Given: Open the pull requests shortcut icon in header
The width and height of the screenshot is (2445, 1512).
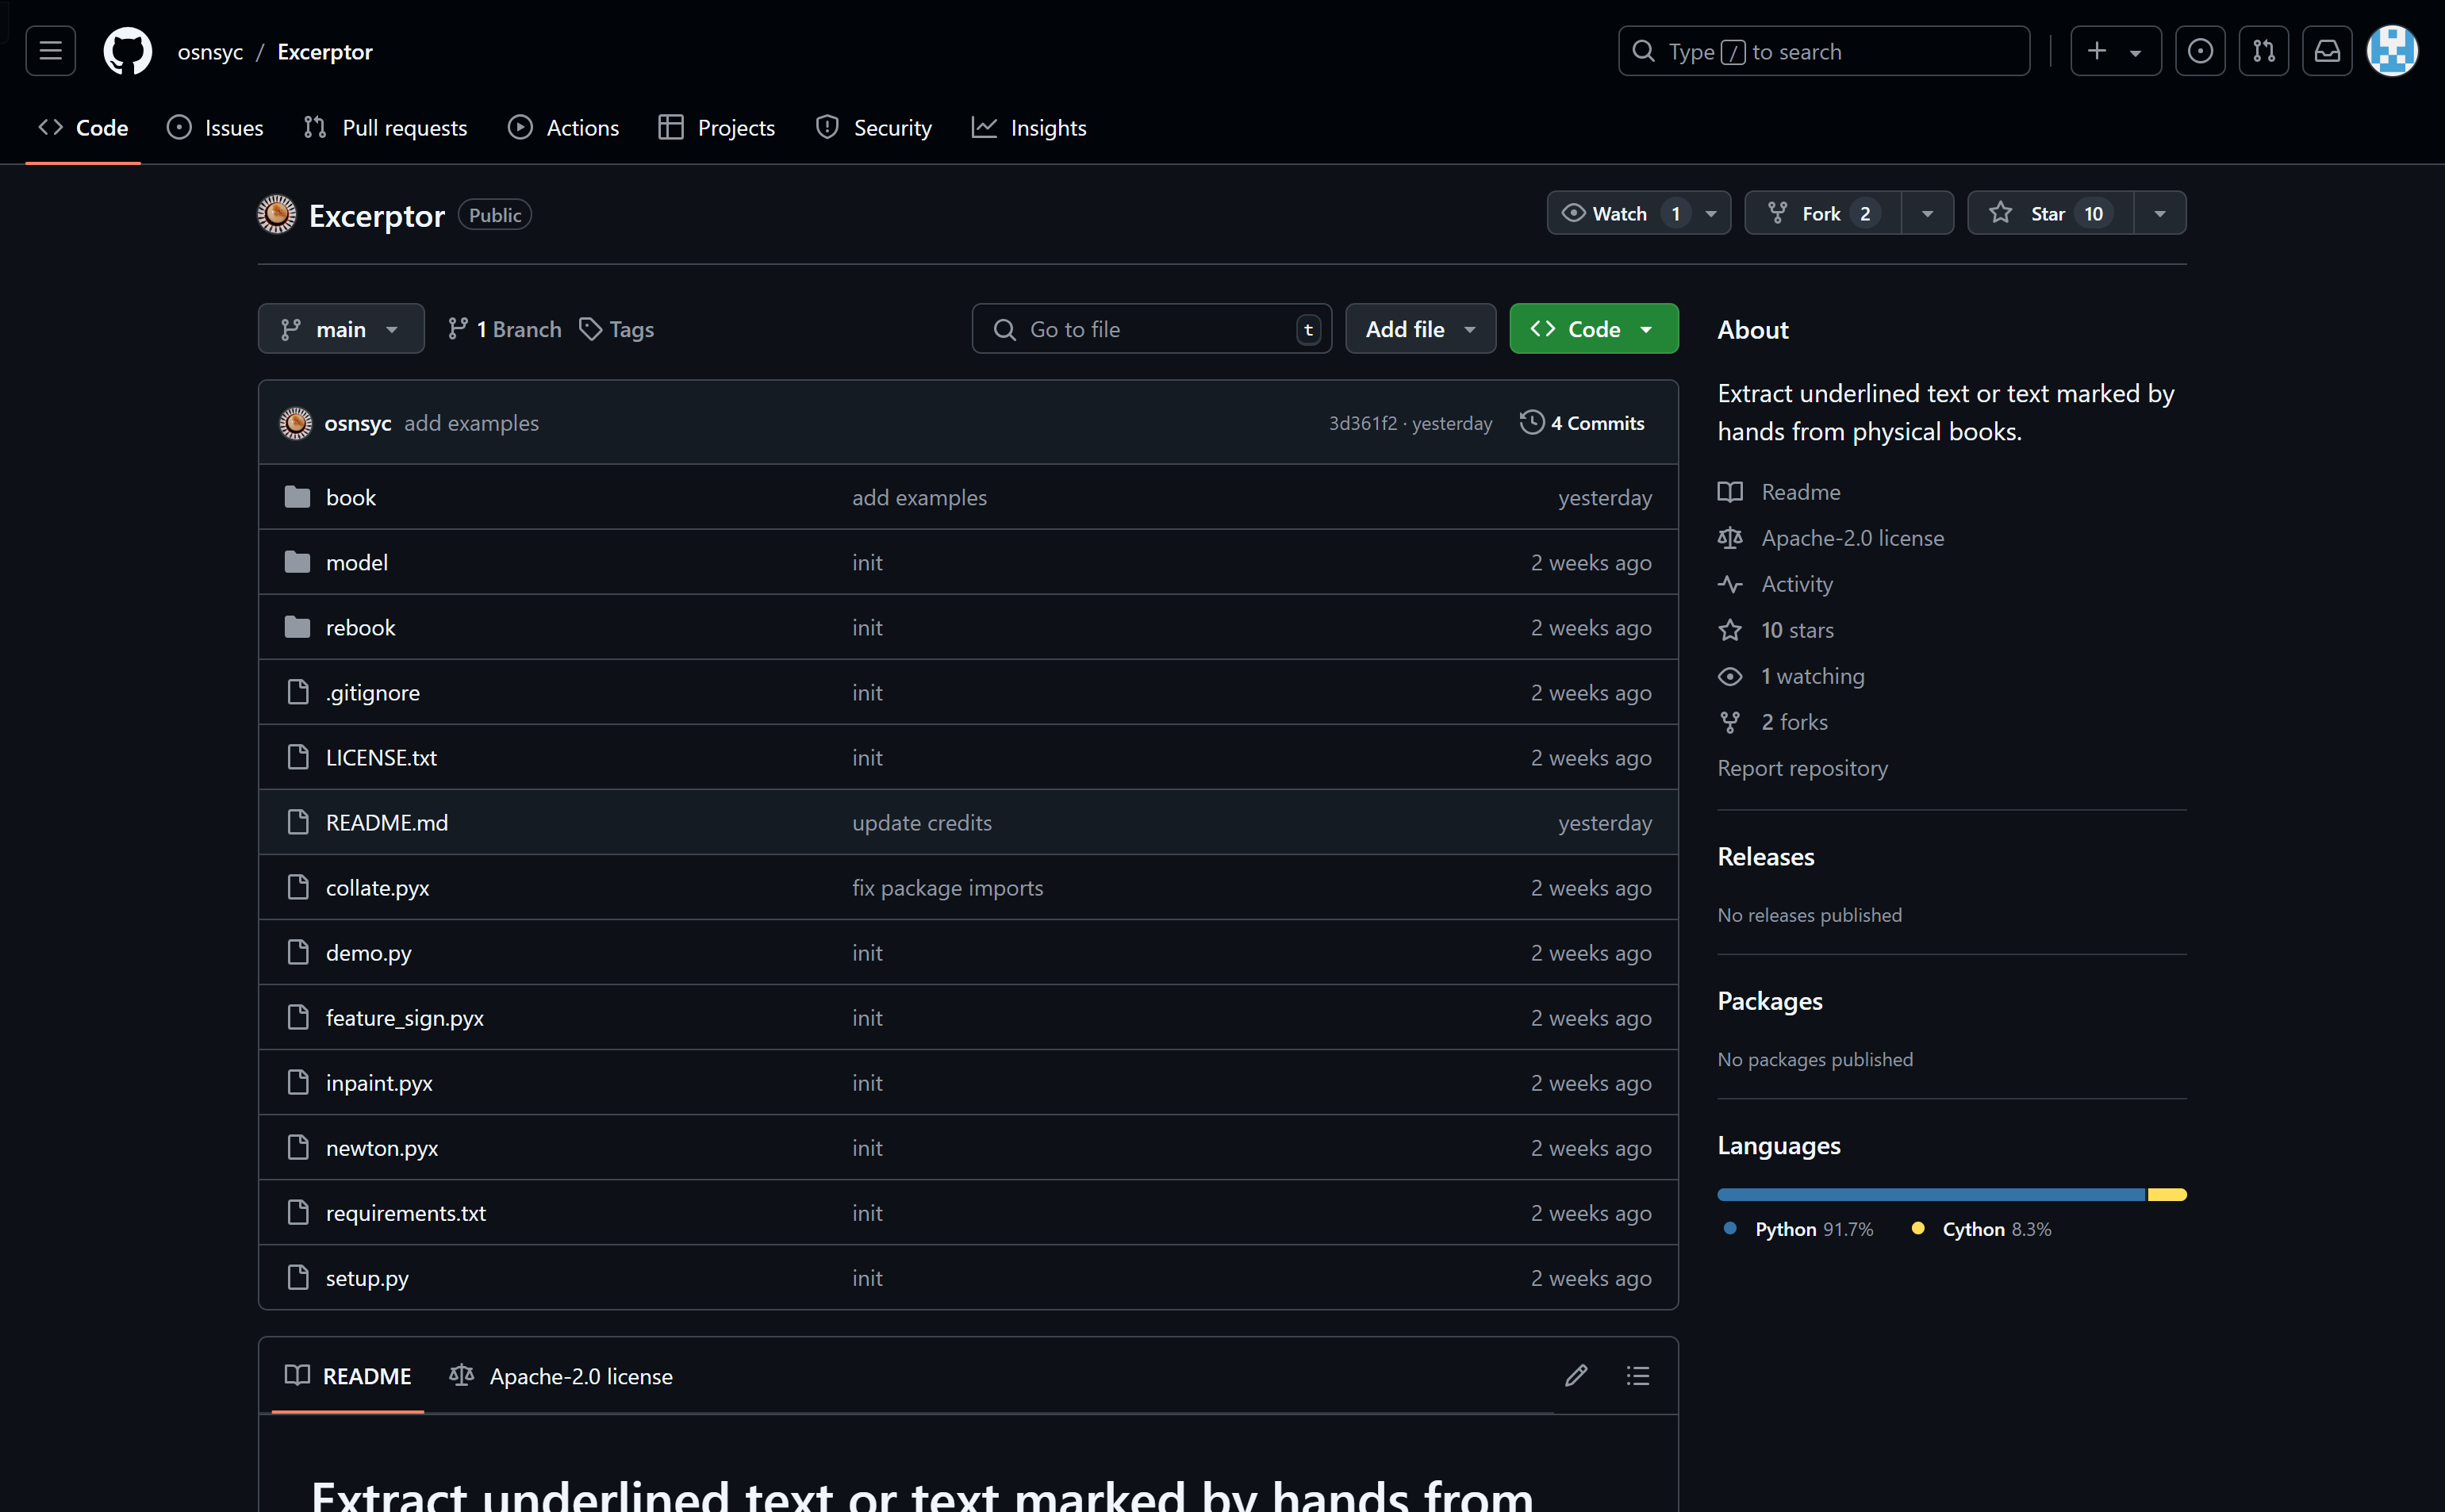Looking at the screenshot, I should [2264, 51].
